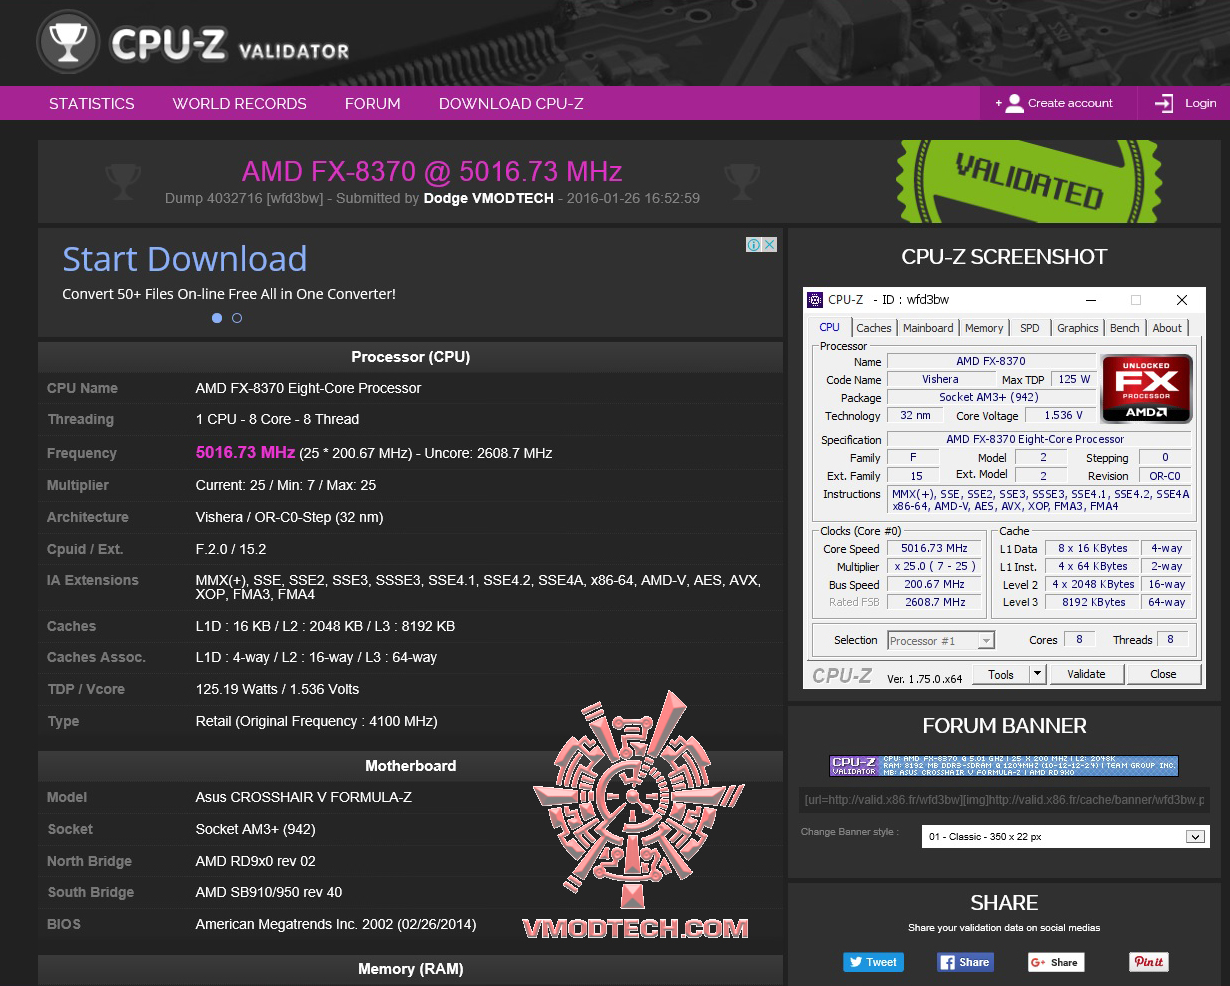
Task: Open the Change Banner style dropdown
Action: (1065, 837)
